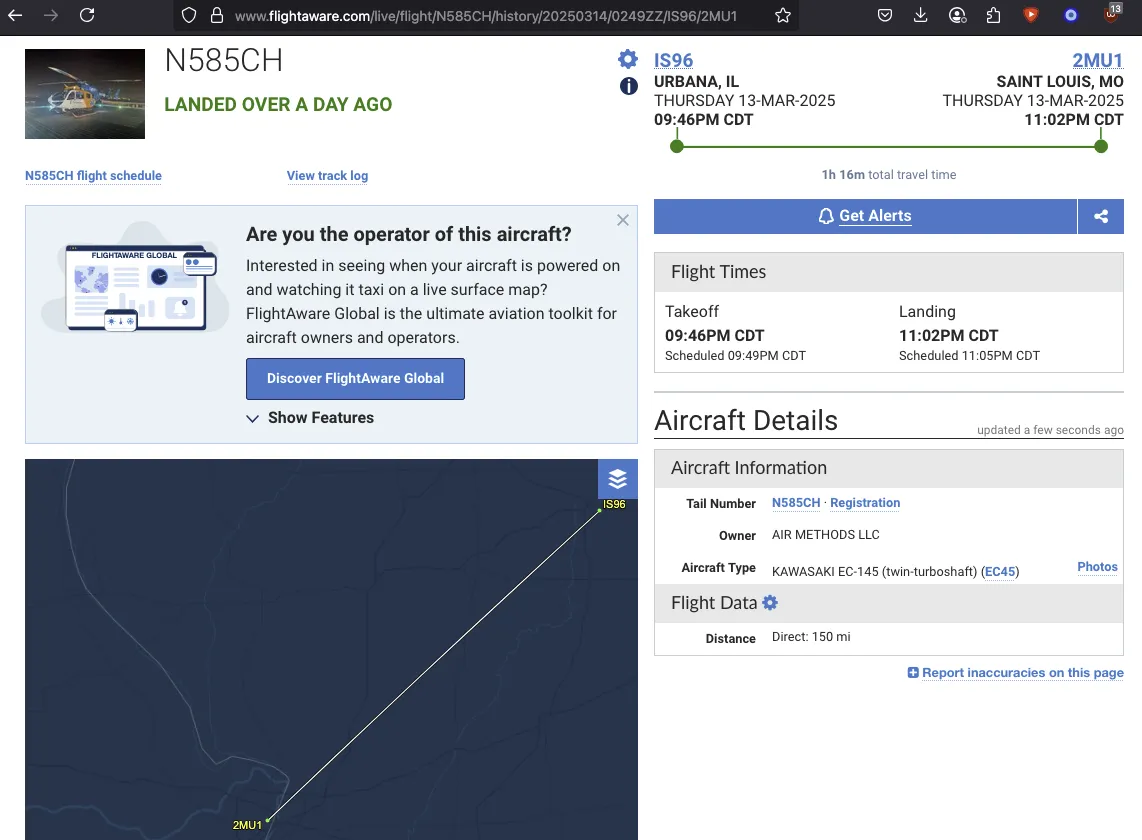1142x840 pixels.
Task: Open the View track log link
Action: 327,176
